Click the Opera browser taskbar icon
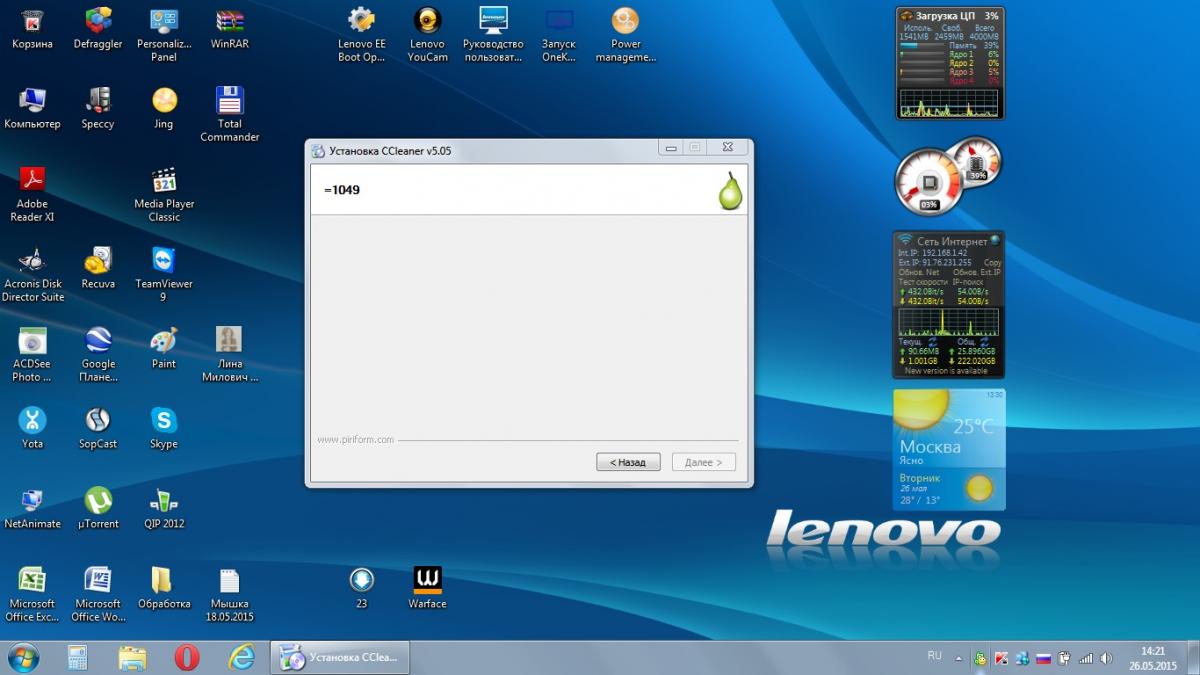 coord(187,657)
